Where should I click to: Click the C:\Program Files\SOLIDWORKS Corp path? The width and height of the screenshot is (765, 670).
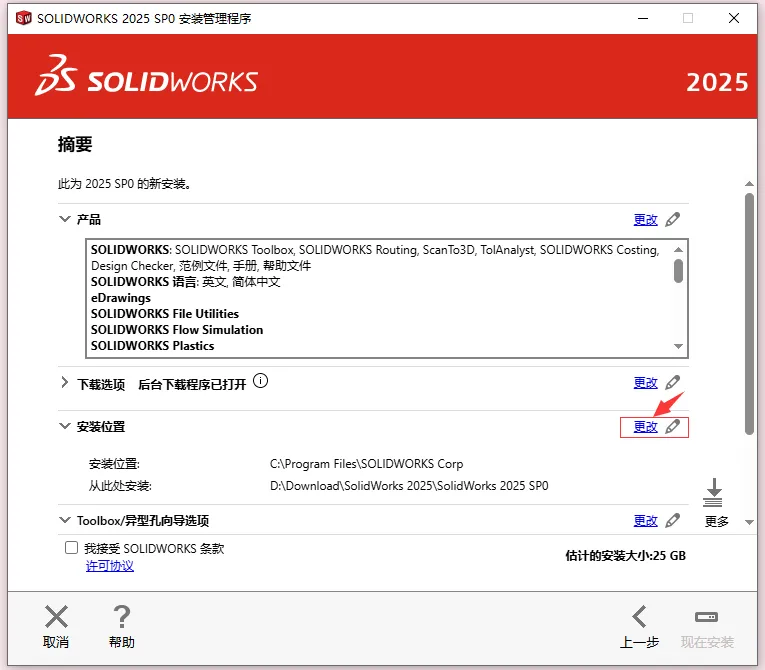[x=366, y=464]
